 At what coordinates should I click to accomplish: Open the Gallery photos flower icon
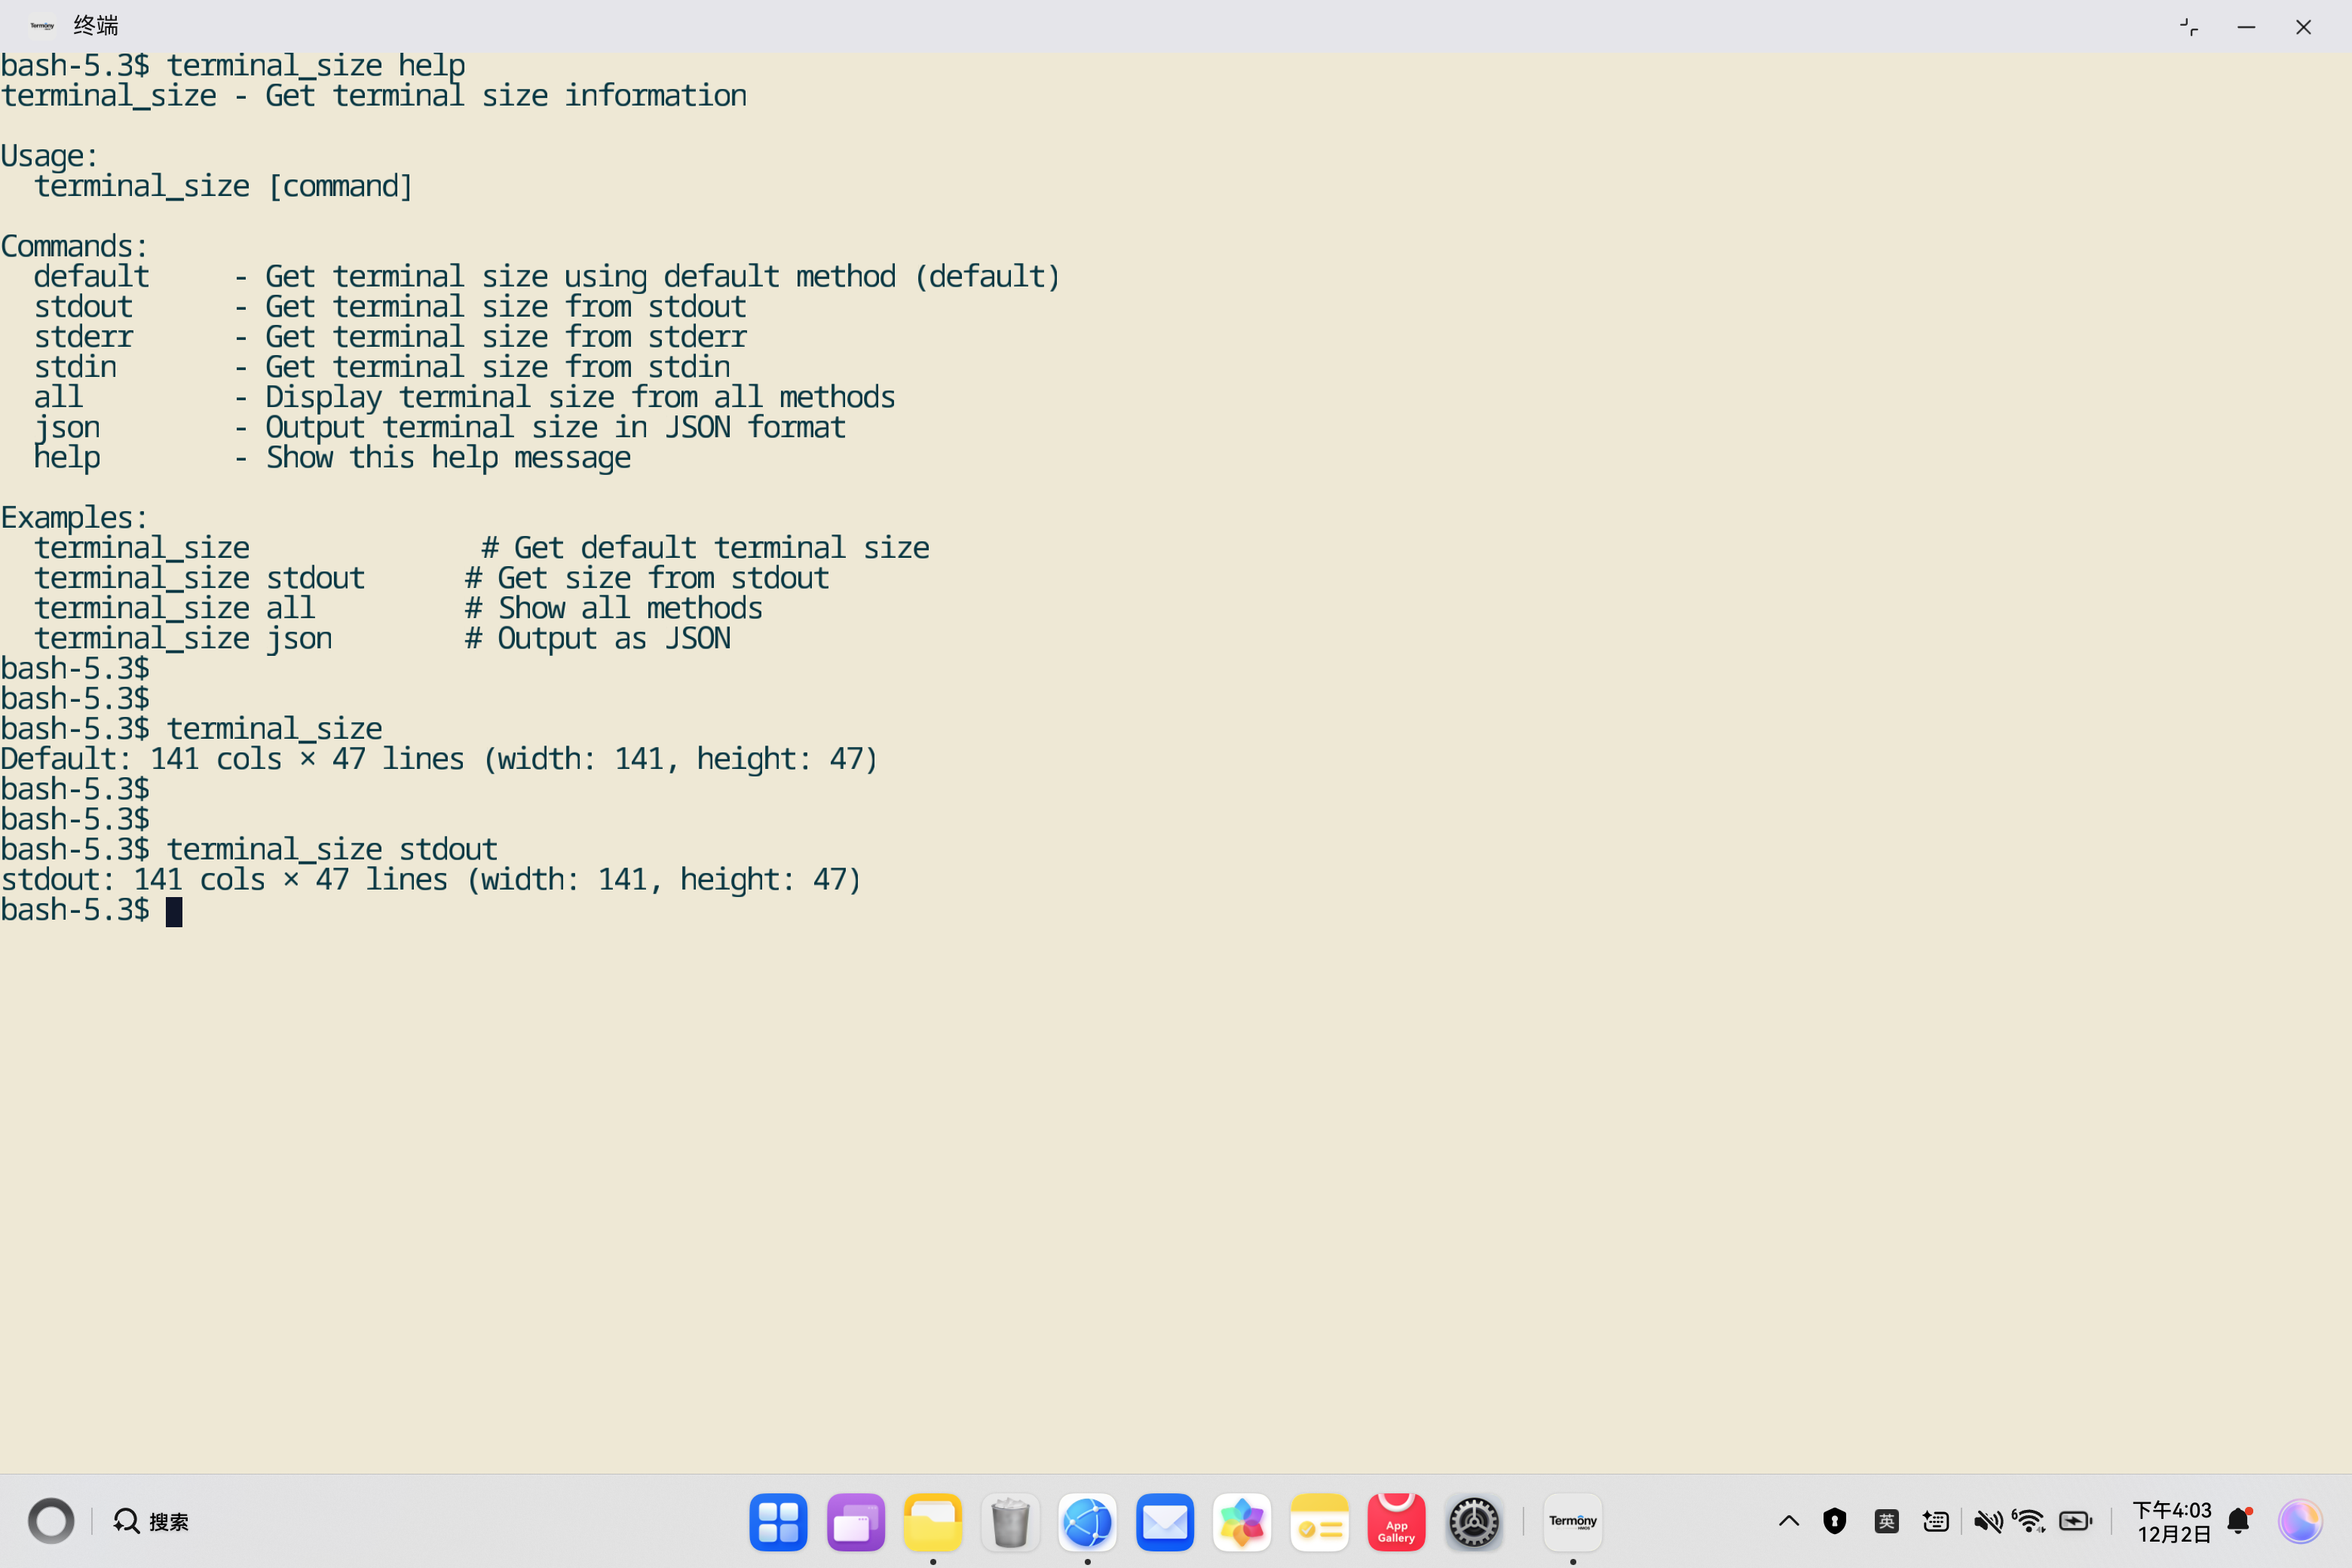(x=1242, y=1522)
